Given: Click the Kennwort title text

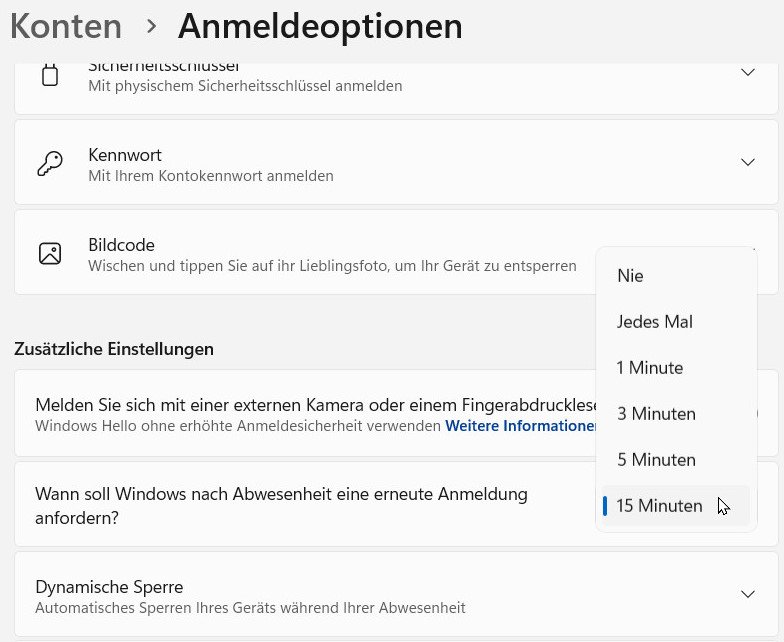Looking at the screenshot, I should click(x=125, y=155).
